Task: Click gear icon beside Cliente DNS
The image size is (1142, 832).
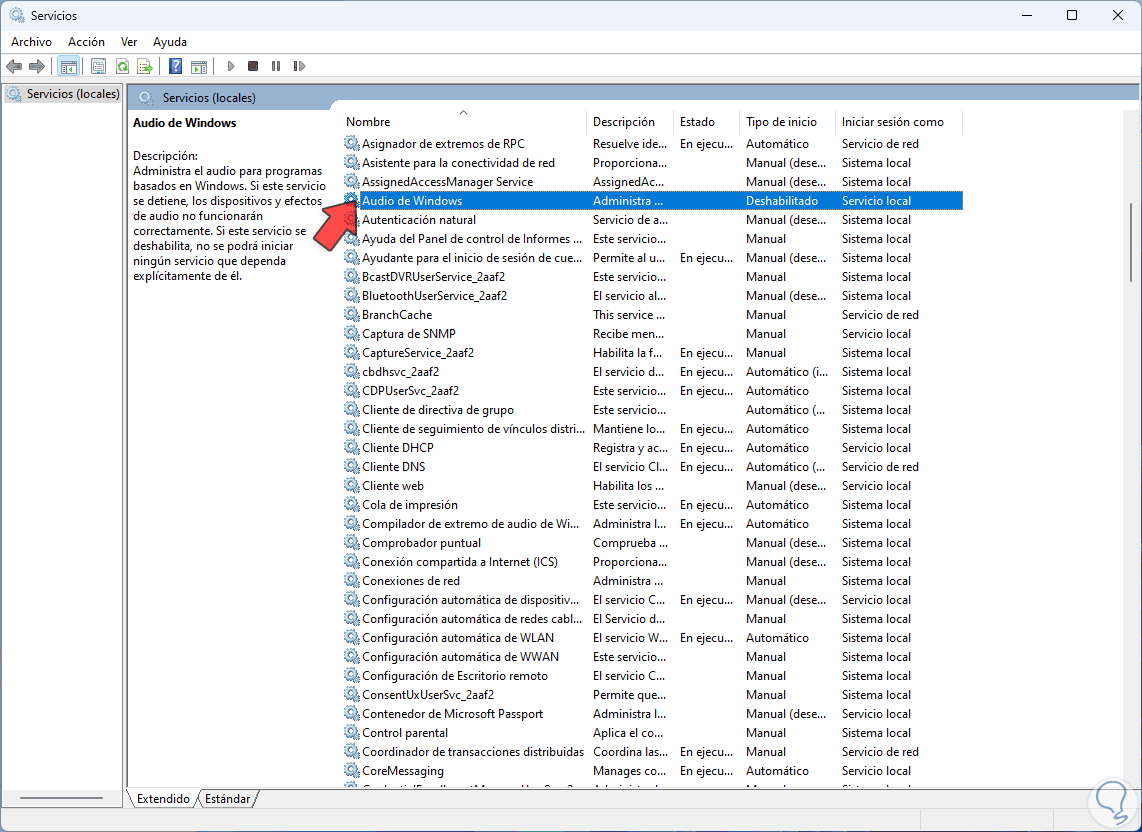Action: coord(352,466)
